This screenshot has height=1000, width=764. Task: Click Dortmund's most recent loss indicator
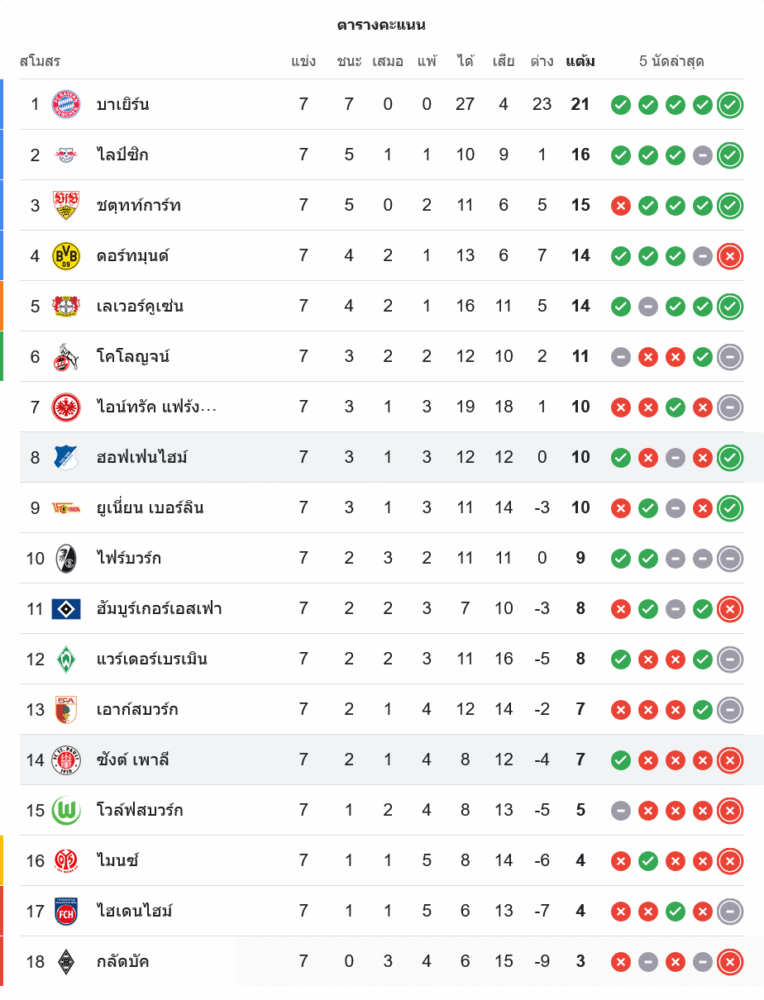[x=730, y=256]
